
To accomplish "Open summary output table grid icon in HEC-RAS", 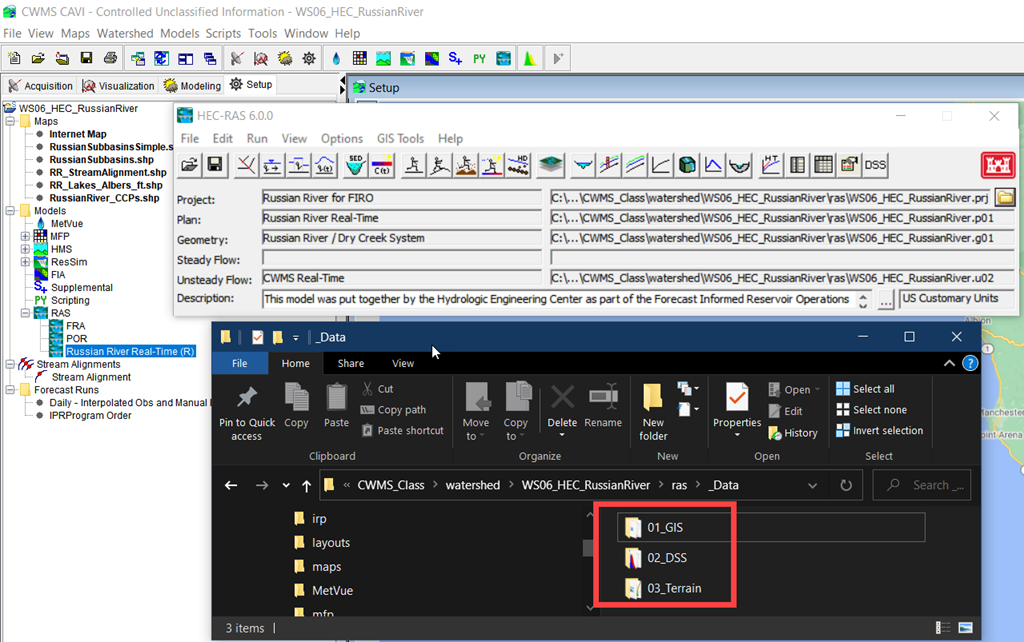I will tap(824, 165).
